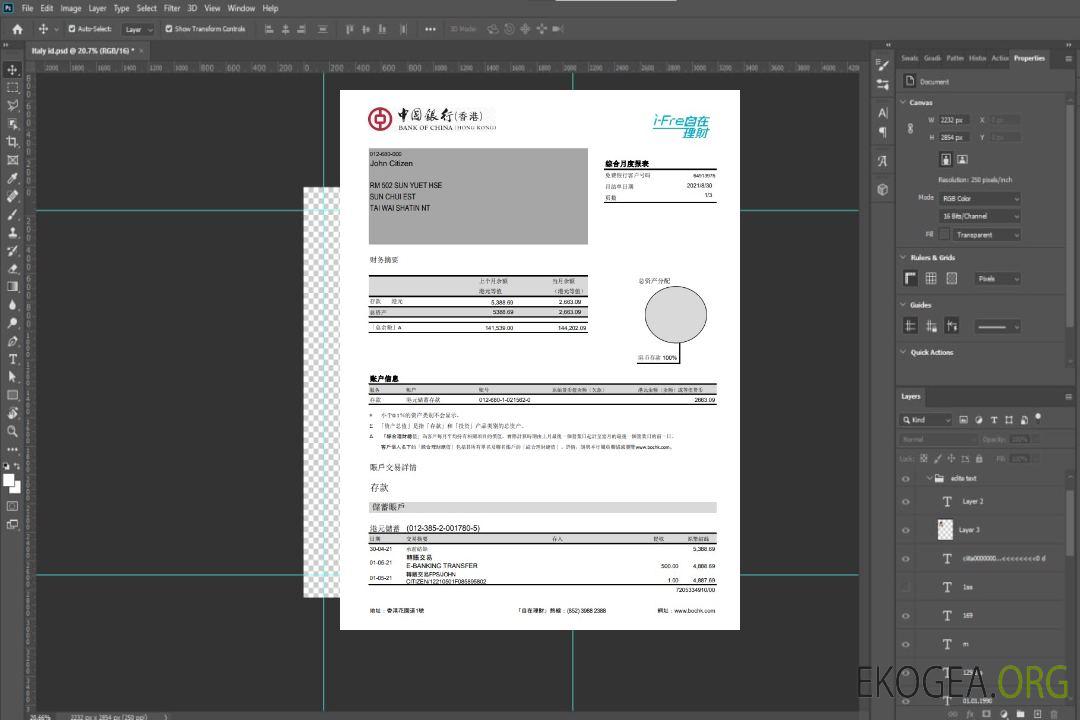The image size is (1080, 720).
Task: Select the Pen tool
Action: pyautogui.click(x=12, y=341)
